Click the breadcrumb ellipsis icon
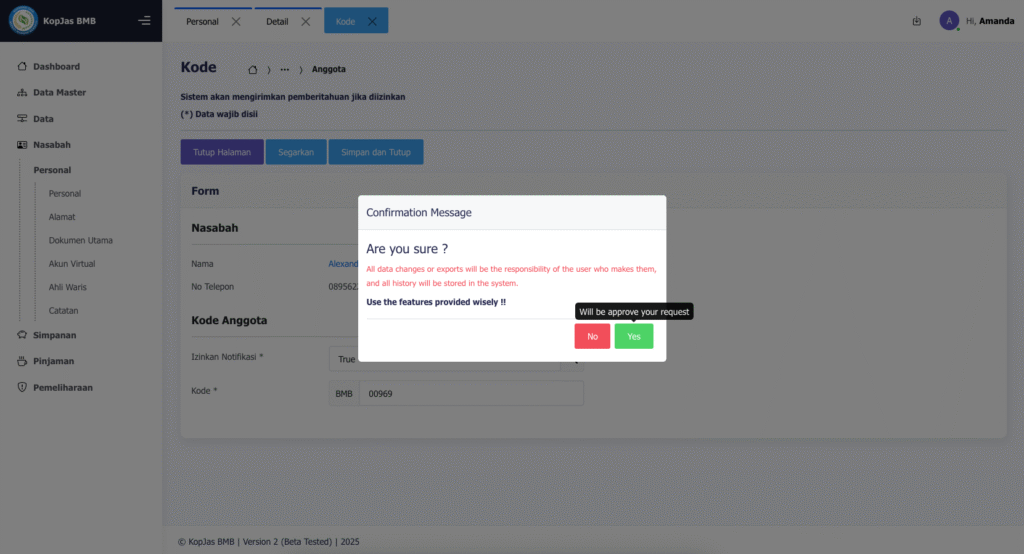 click(x=285, y=70)
